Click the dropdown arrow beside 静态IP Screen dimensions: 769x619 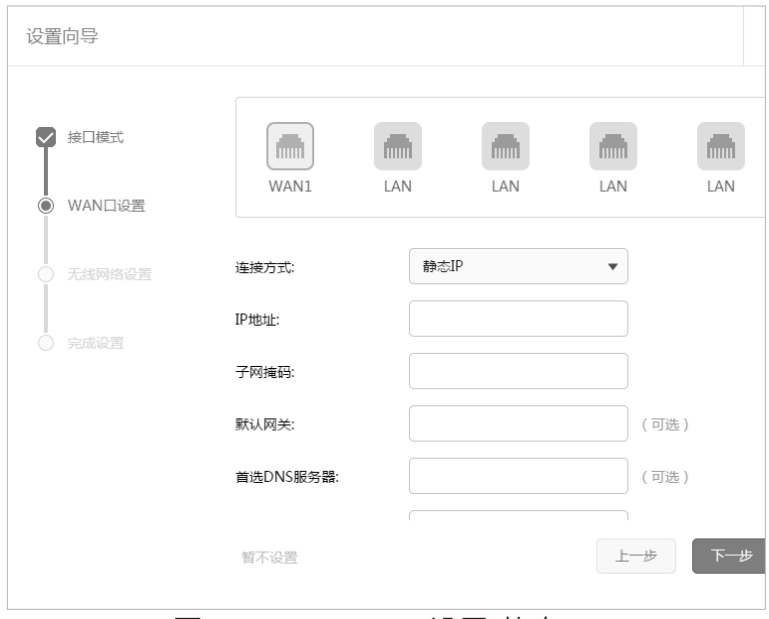pos(613,266)
